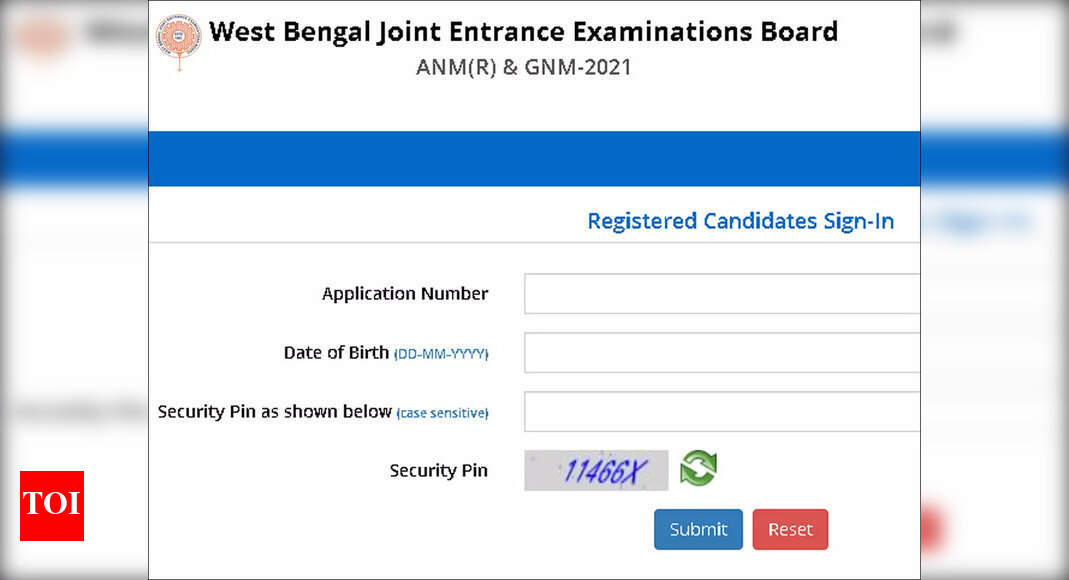Click the DD-MM-YYYY format hint
This screenshot has width=1069, height=580.
441,354
